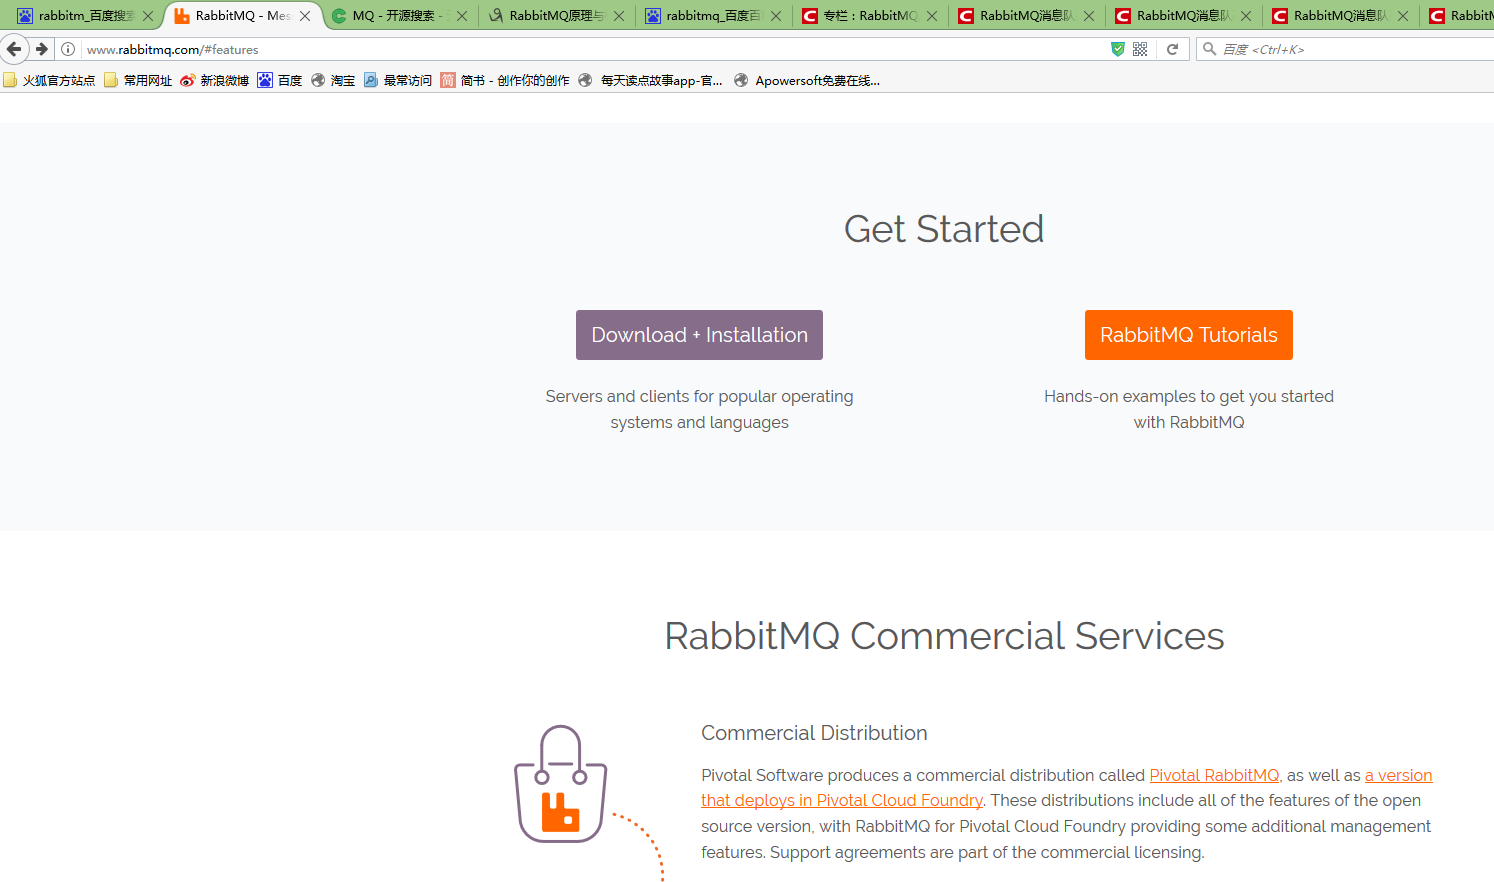Screen dimensions: 1494x882
Task: Open the QR code icon in the address bar
Action: 1140,49
